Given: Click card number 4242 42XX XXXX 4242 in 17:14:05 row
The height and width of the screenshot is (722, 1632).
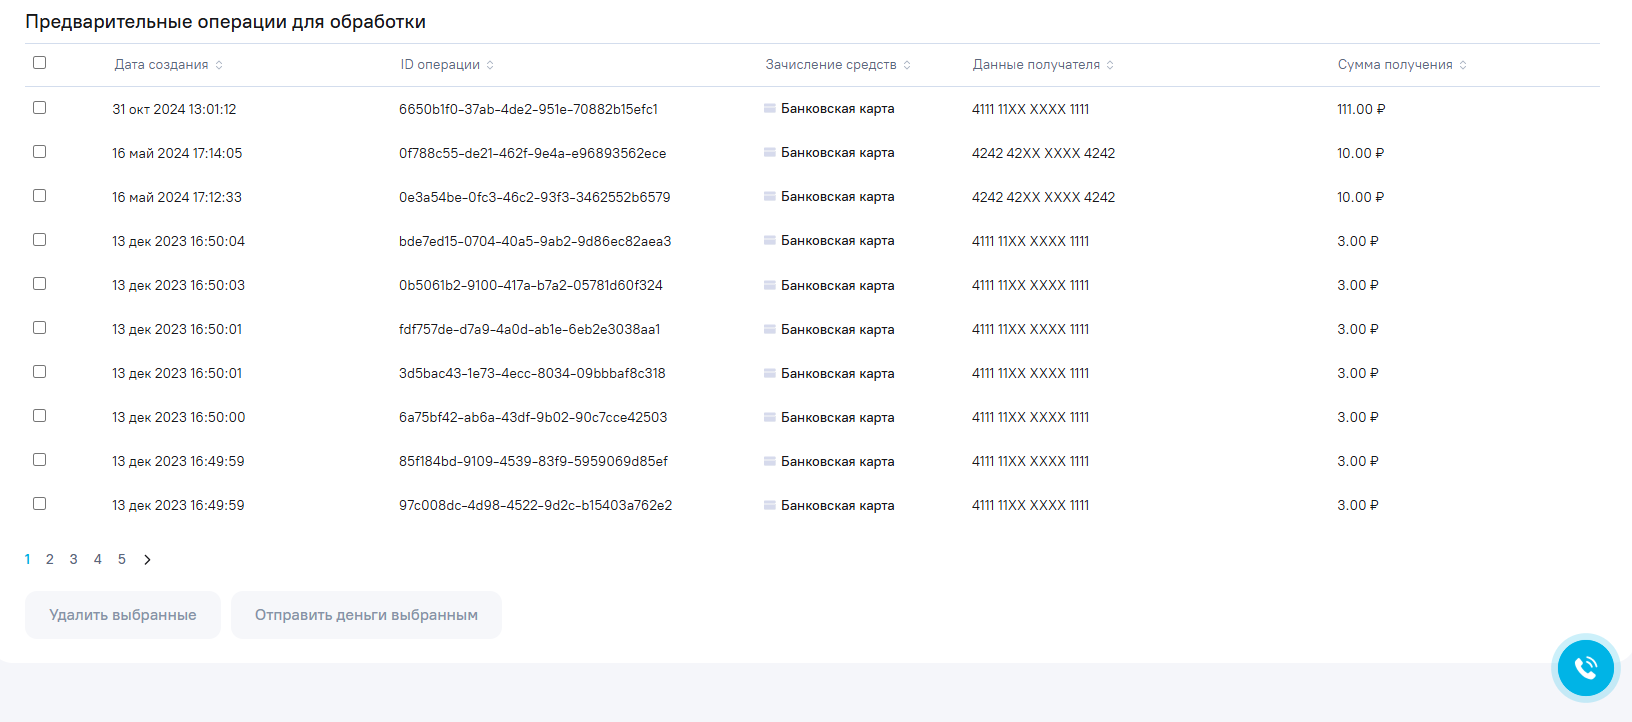Looking at the screenshot, I should click(1043, 153).
